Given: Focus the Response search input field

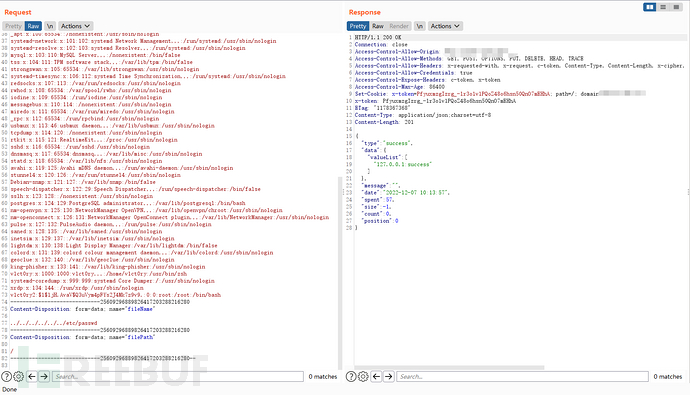Looking at the screenshot, I should (x=522, y=377).
